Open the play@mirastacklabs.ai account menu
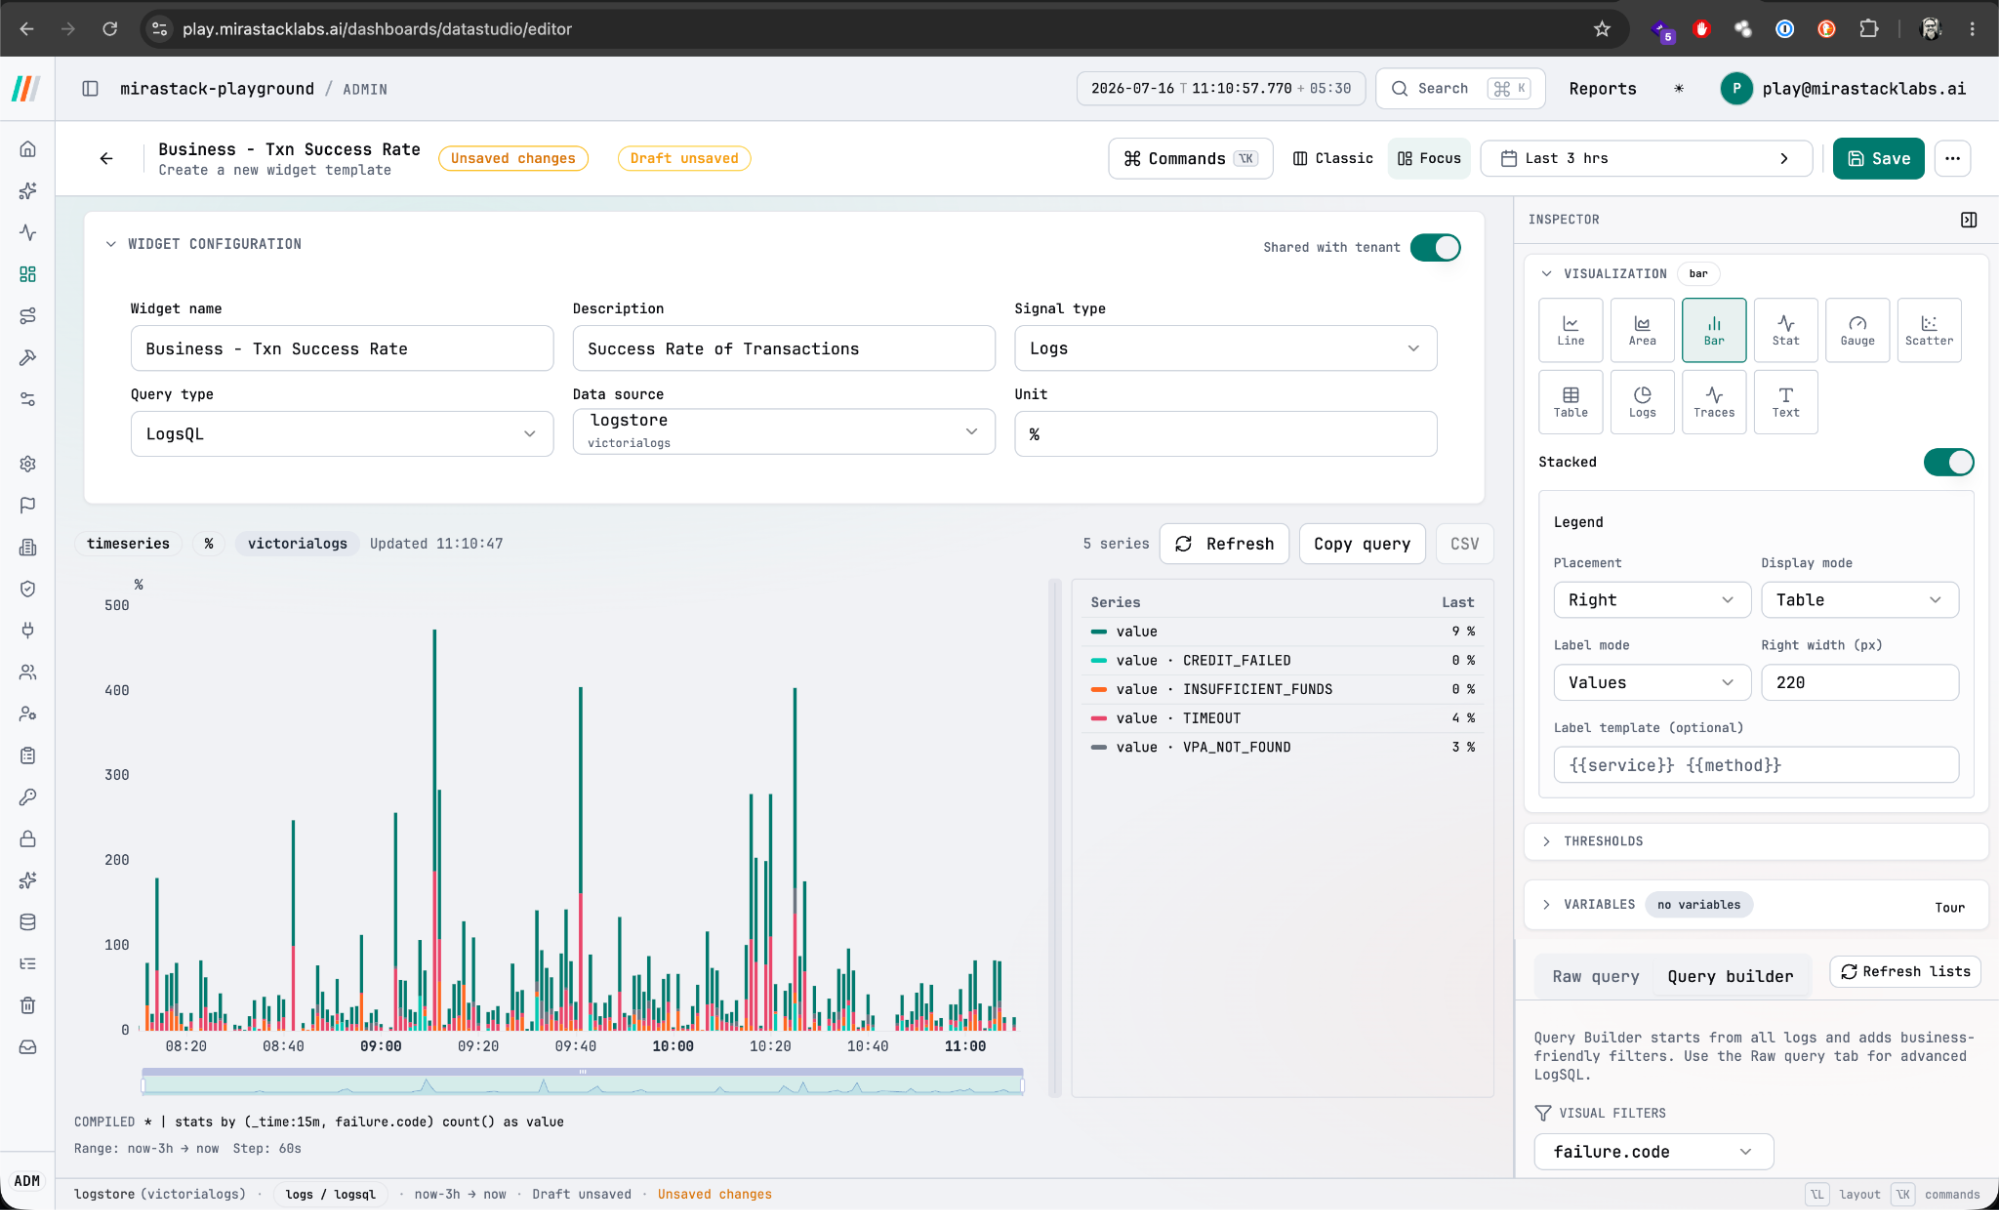1999x1211 pixels. pyautogui.click(x=1843, y=89)
